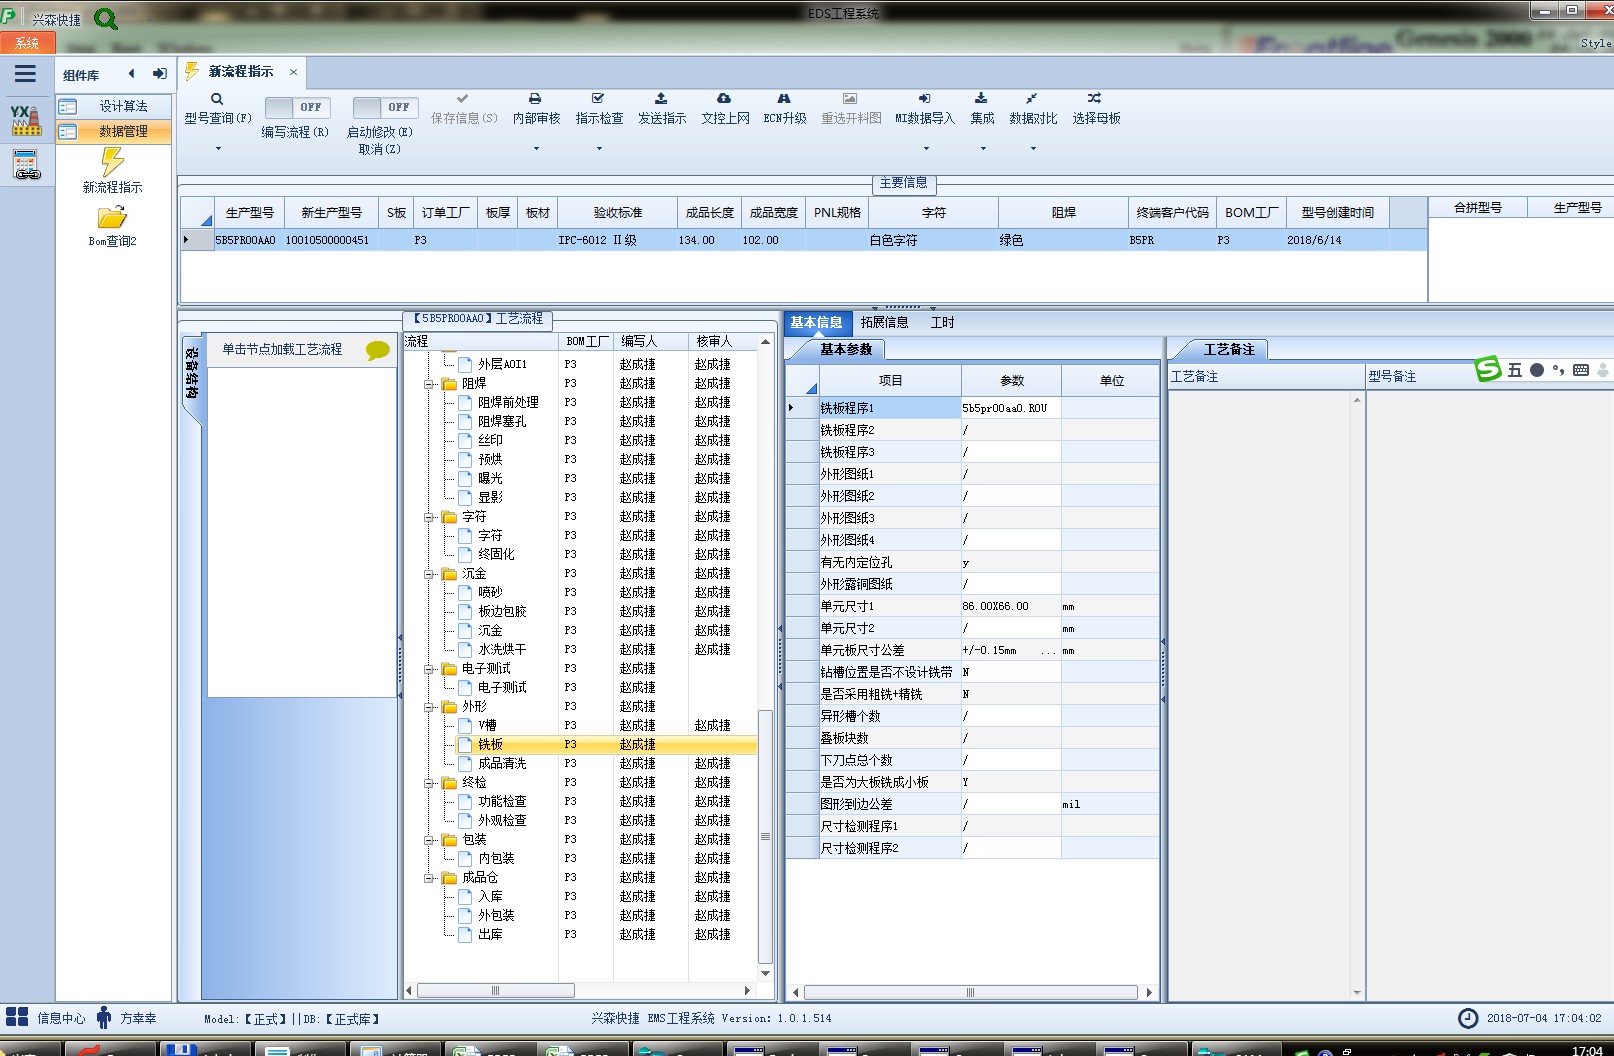Click the green chat bubble icon
This screenshot has height=1056, width=1614.
coord(378,350)
